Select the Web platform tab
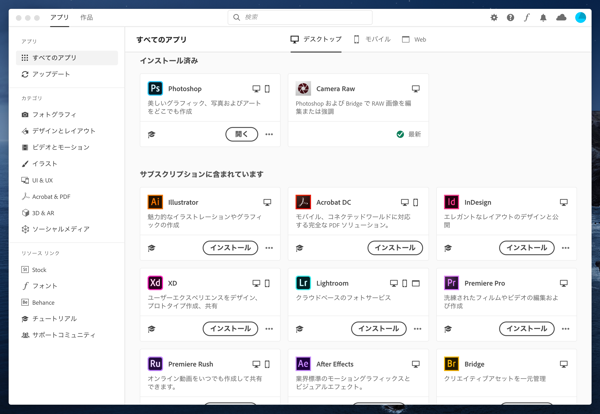Image resolution: width=600 pixels, height=414 pixels. click(x=414, y=39)
